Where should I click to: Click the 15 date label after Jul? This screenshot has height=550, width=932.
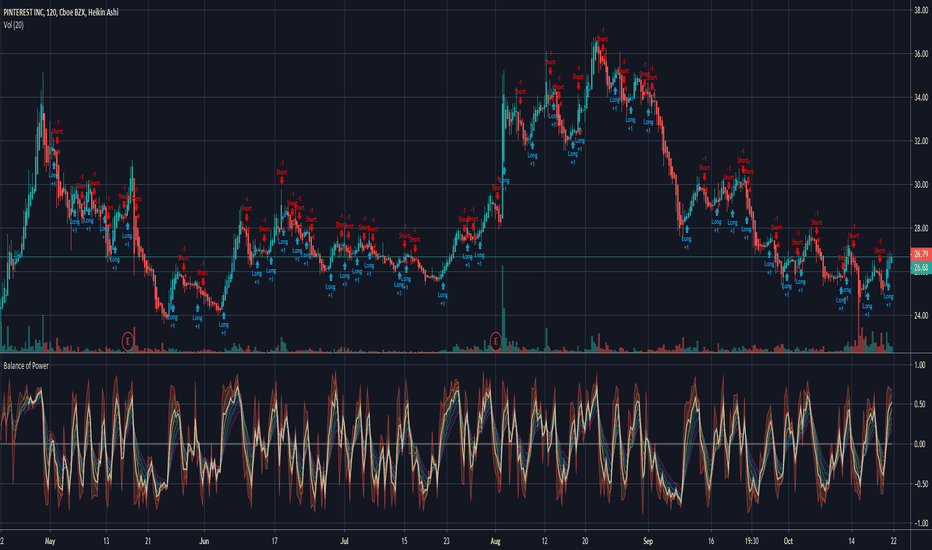[x=404, y=541]
